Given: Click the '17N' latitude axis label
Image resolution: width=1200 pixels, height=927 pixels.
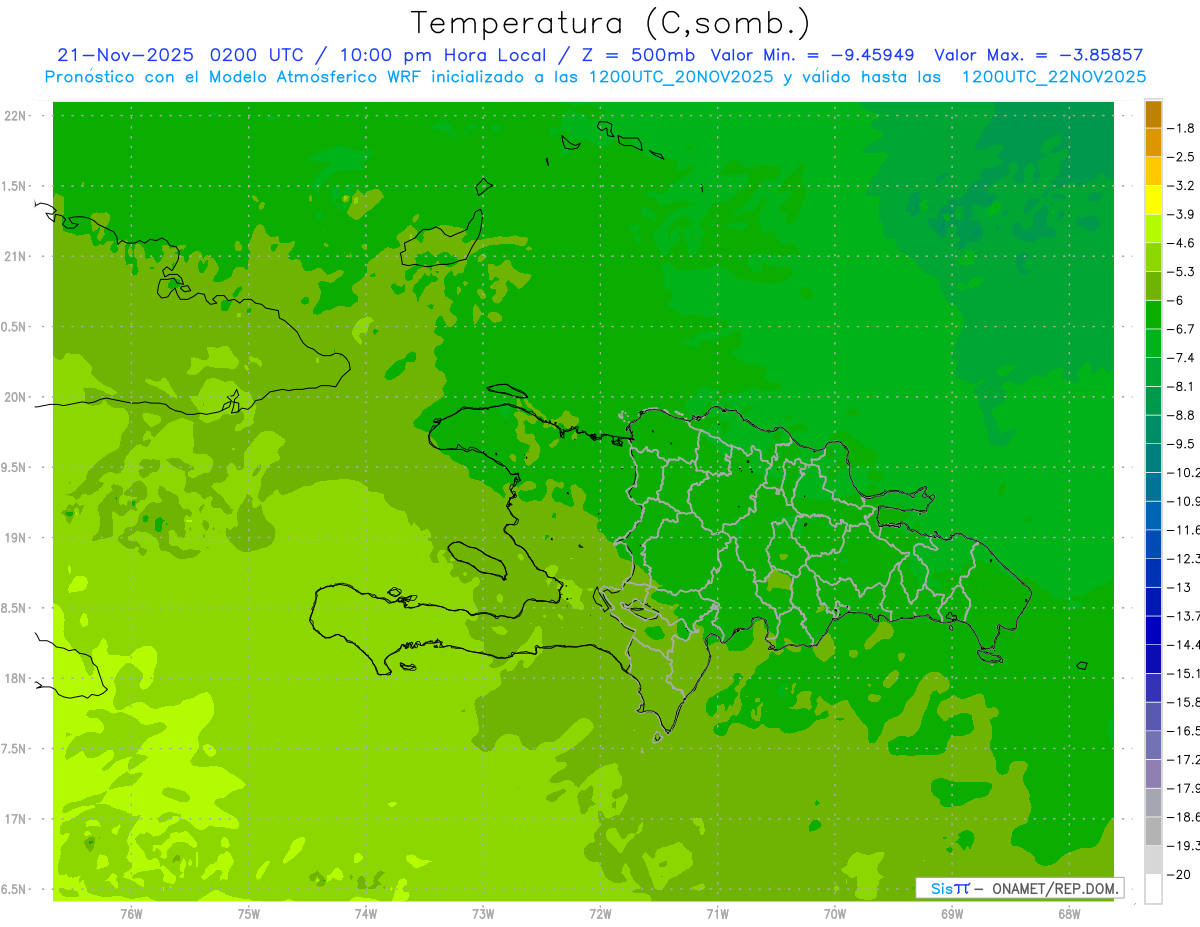Looking at the screenshot, I should (17, 819).
